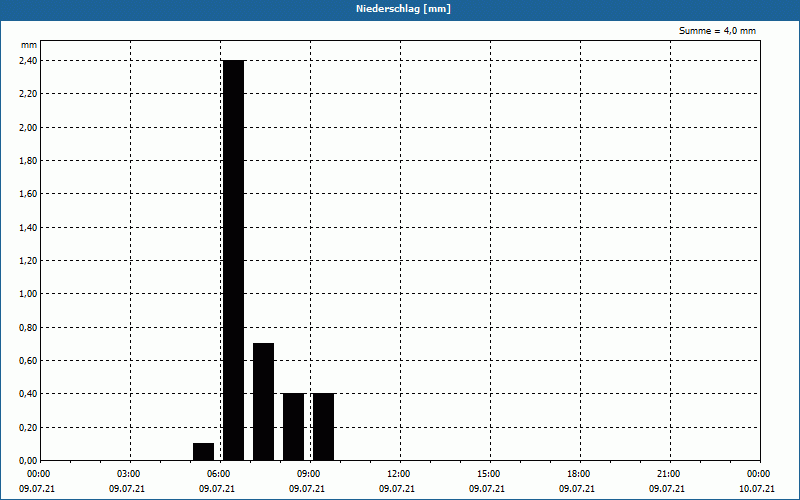Select the "Summe = 4,0 mm" total label

pos(717,31)
